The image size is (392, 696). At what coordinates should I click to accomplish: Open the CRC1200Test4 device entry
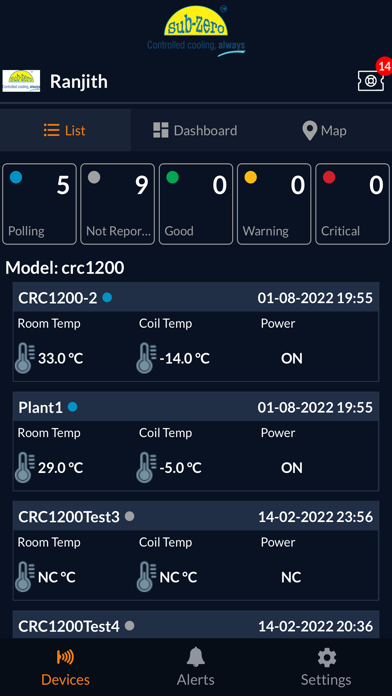(x=196, y=625)
